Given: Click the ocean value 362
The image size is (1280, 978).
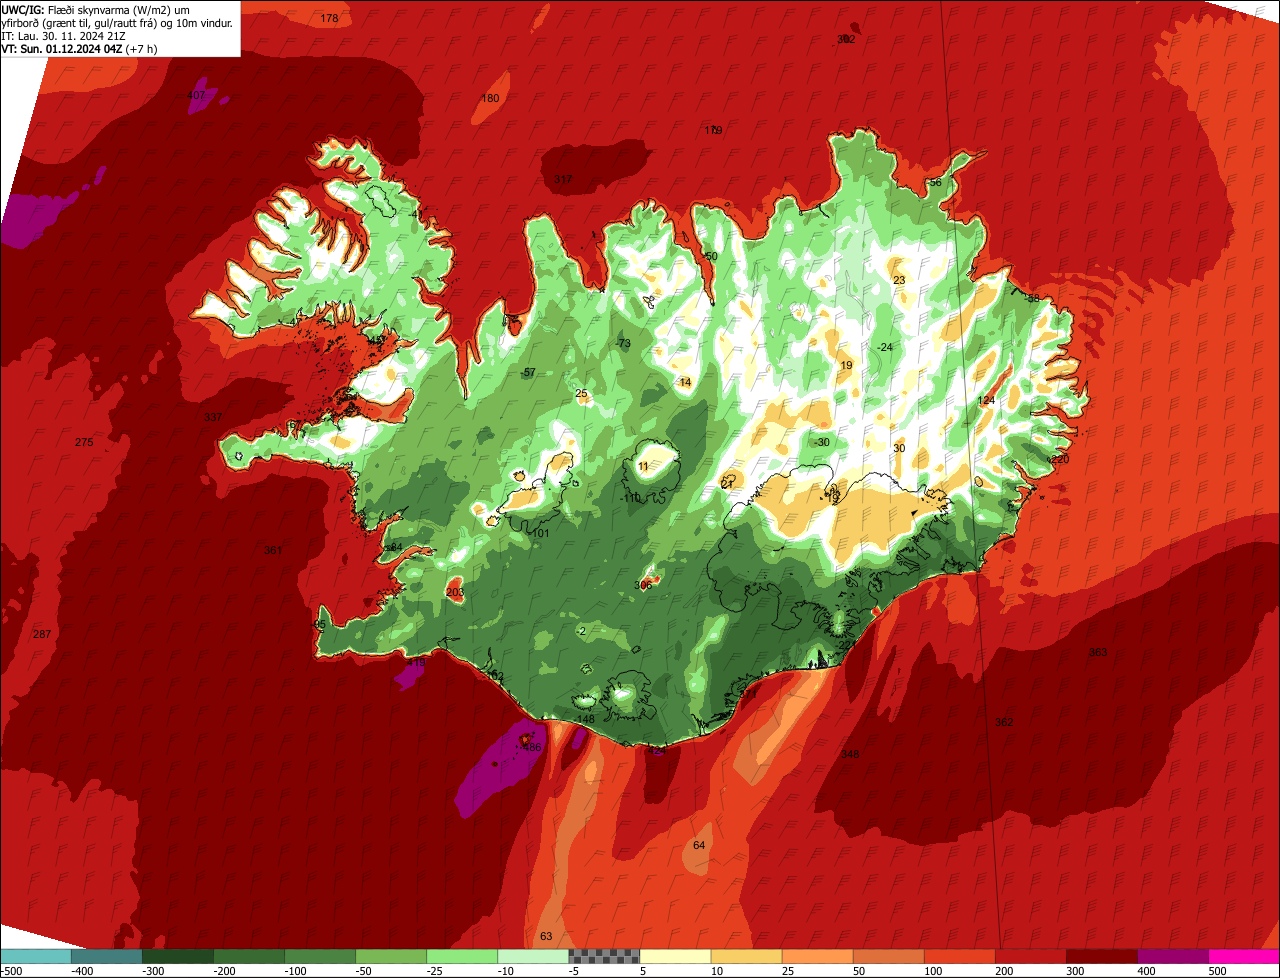Looking at the screenshot, I should point(1004,722).
